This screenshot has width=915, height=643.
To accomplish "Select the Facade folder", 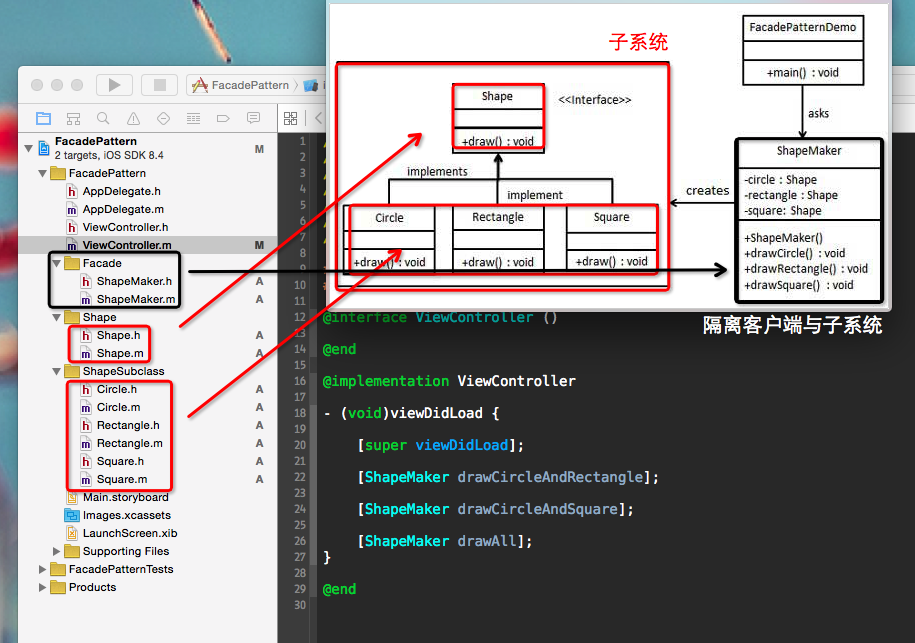I will pyautogui.click(x=102, y=263).
